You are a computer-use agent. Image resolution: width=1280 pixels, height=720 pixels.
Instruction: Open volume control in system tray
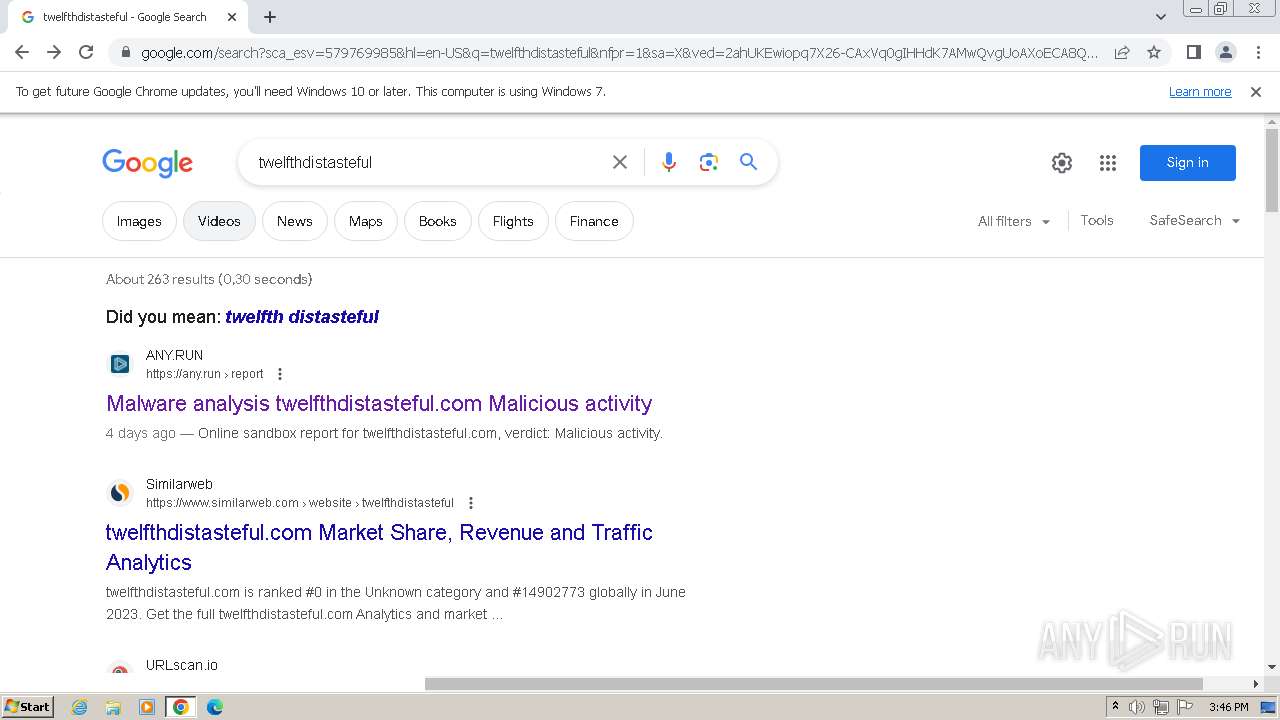point(1137,707)
